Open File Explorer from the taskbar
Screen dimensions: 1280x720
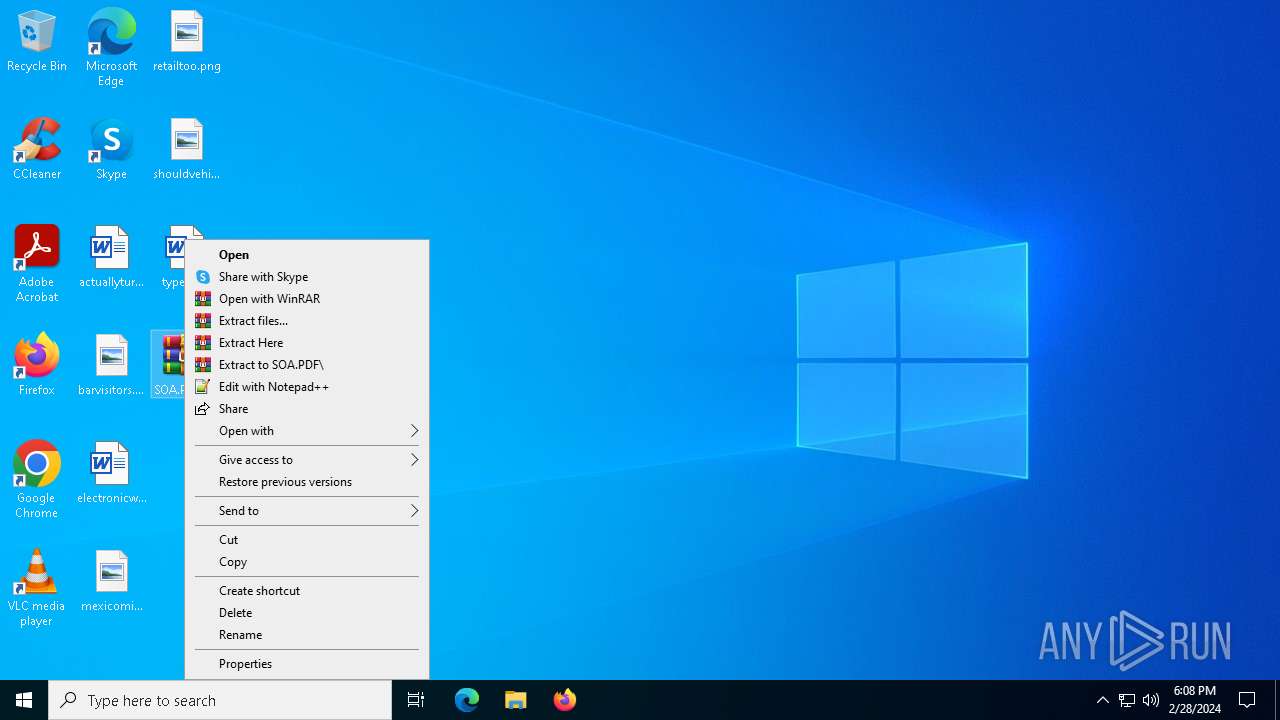516,700
